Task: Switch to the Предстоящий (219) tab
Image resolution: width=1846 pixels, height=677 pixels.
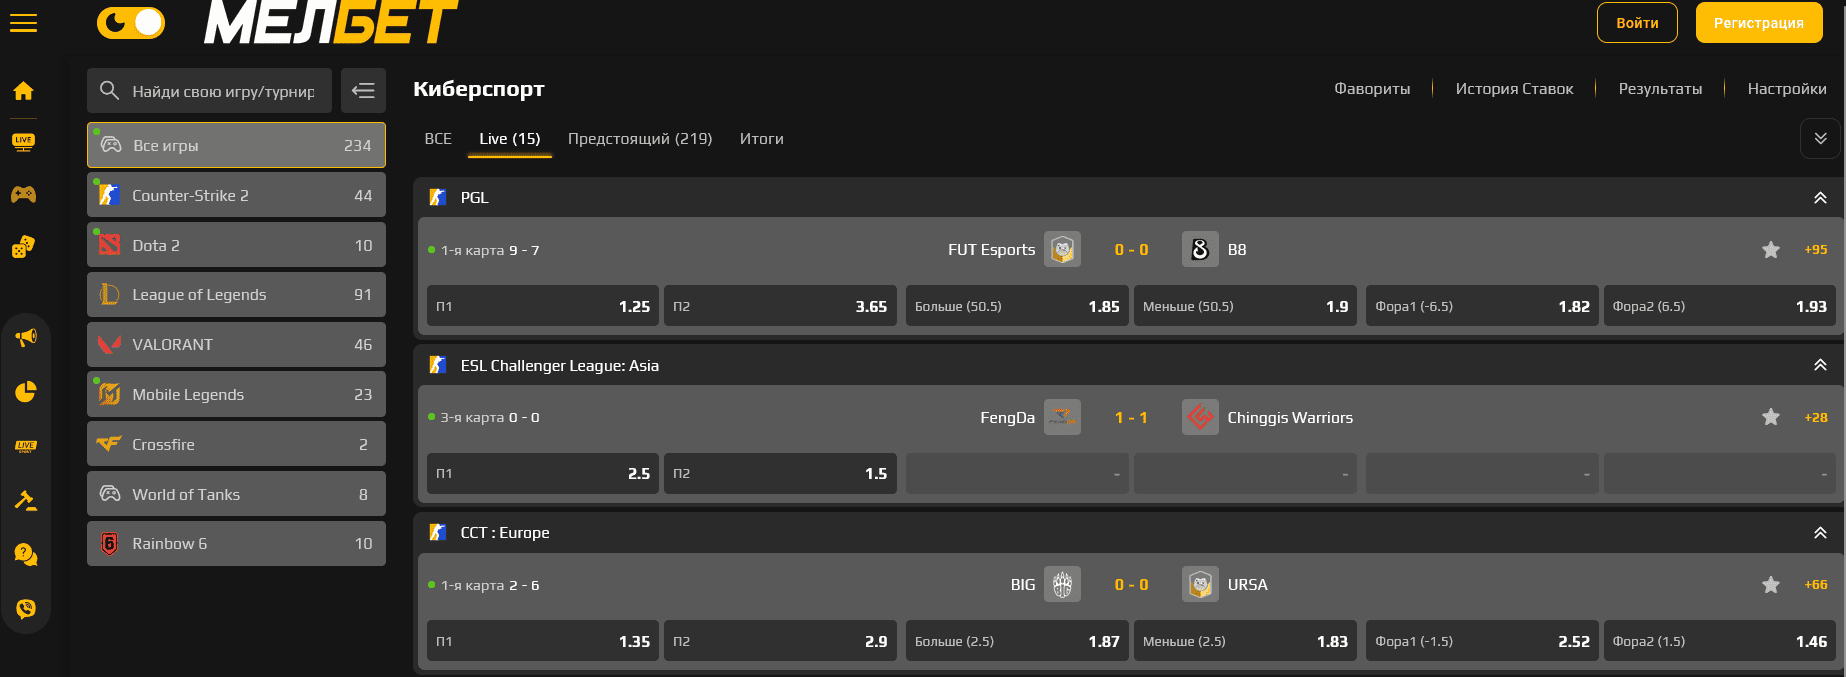Action: (x=640, y=139)
